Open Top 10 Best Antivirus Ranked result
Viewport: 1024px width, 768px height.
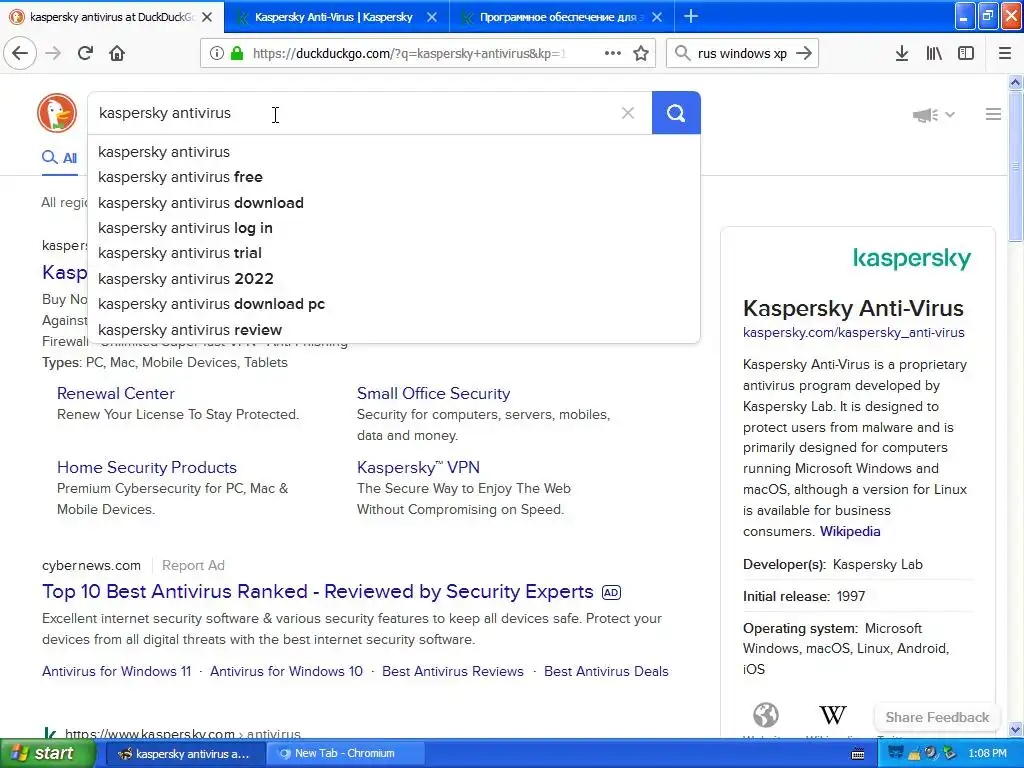point(317,591)
